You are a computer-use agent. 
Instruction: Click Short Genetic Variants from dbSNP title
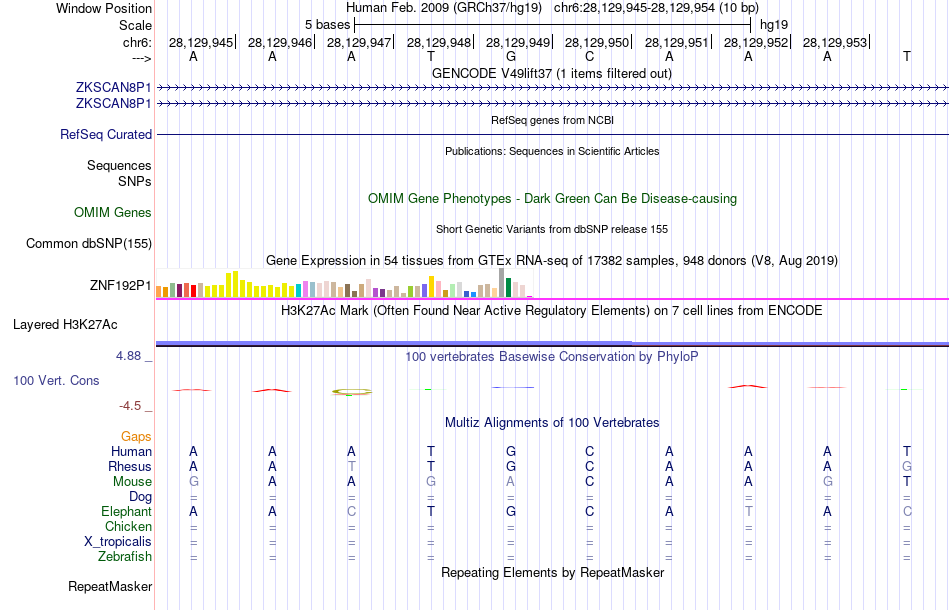(552, 230)
